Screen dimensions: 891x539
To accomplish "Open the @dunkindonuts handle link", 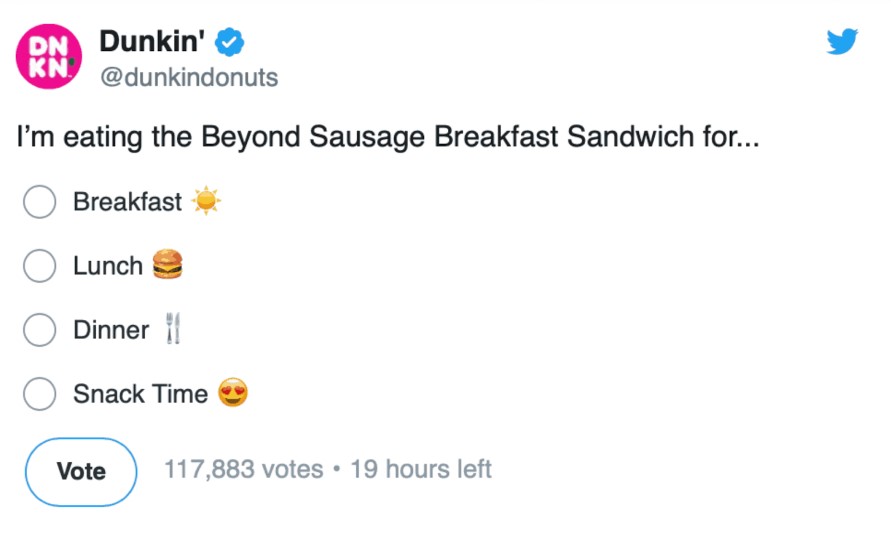I will click(189, 77).
